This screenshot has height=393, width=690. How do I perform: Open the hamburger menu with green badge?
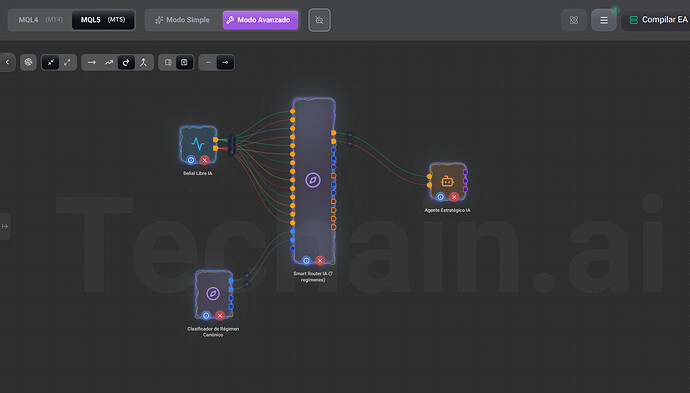click(x=604, y=20)
